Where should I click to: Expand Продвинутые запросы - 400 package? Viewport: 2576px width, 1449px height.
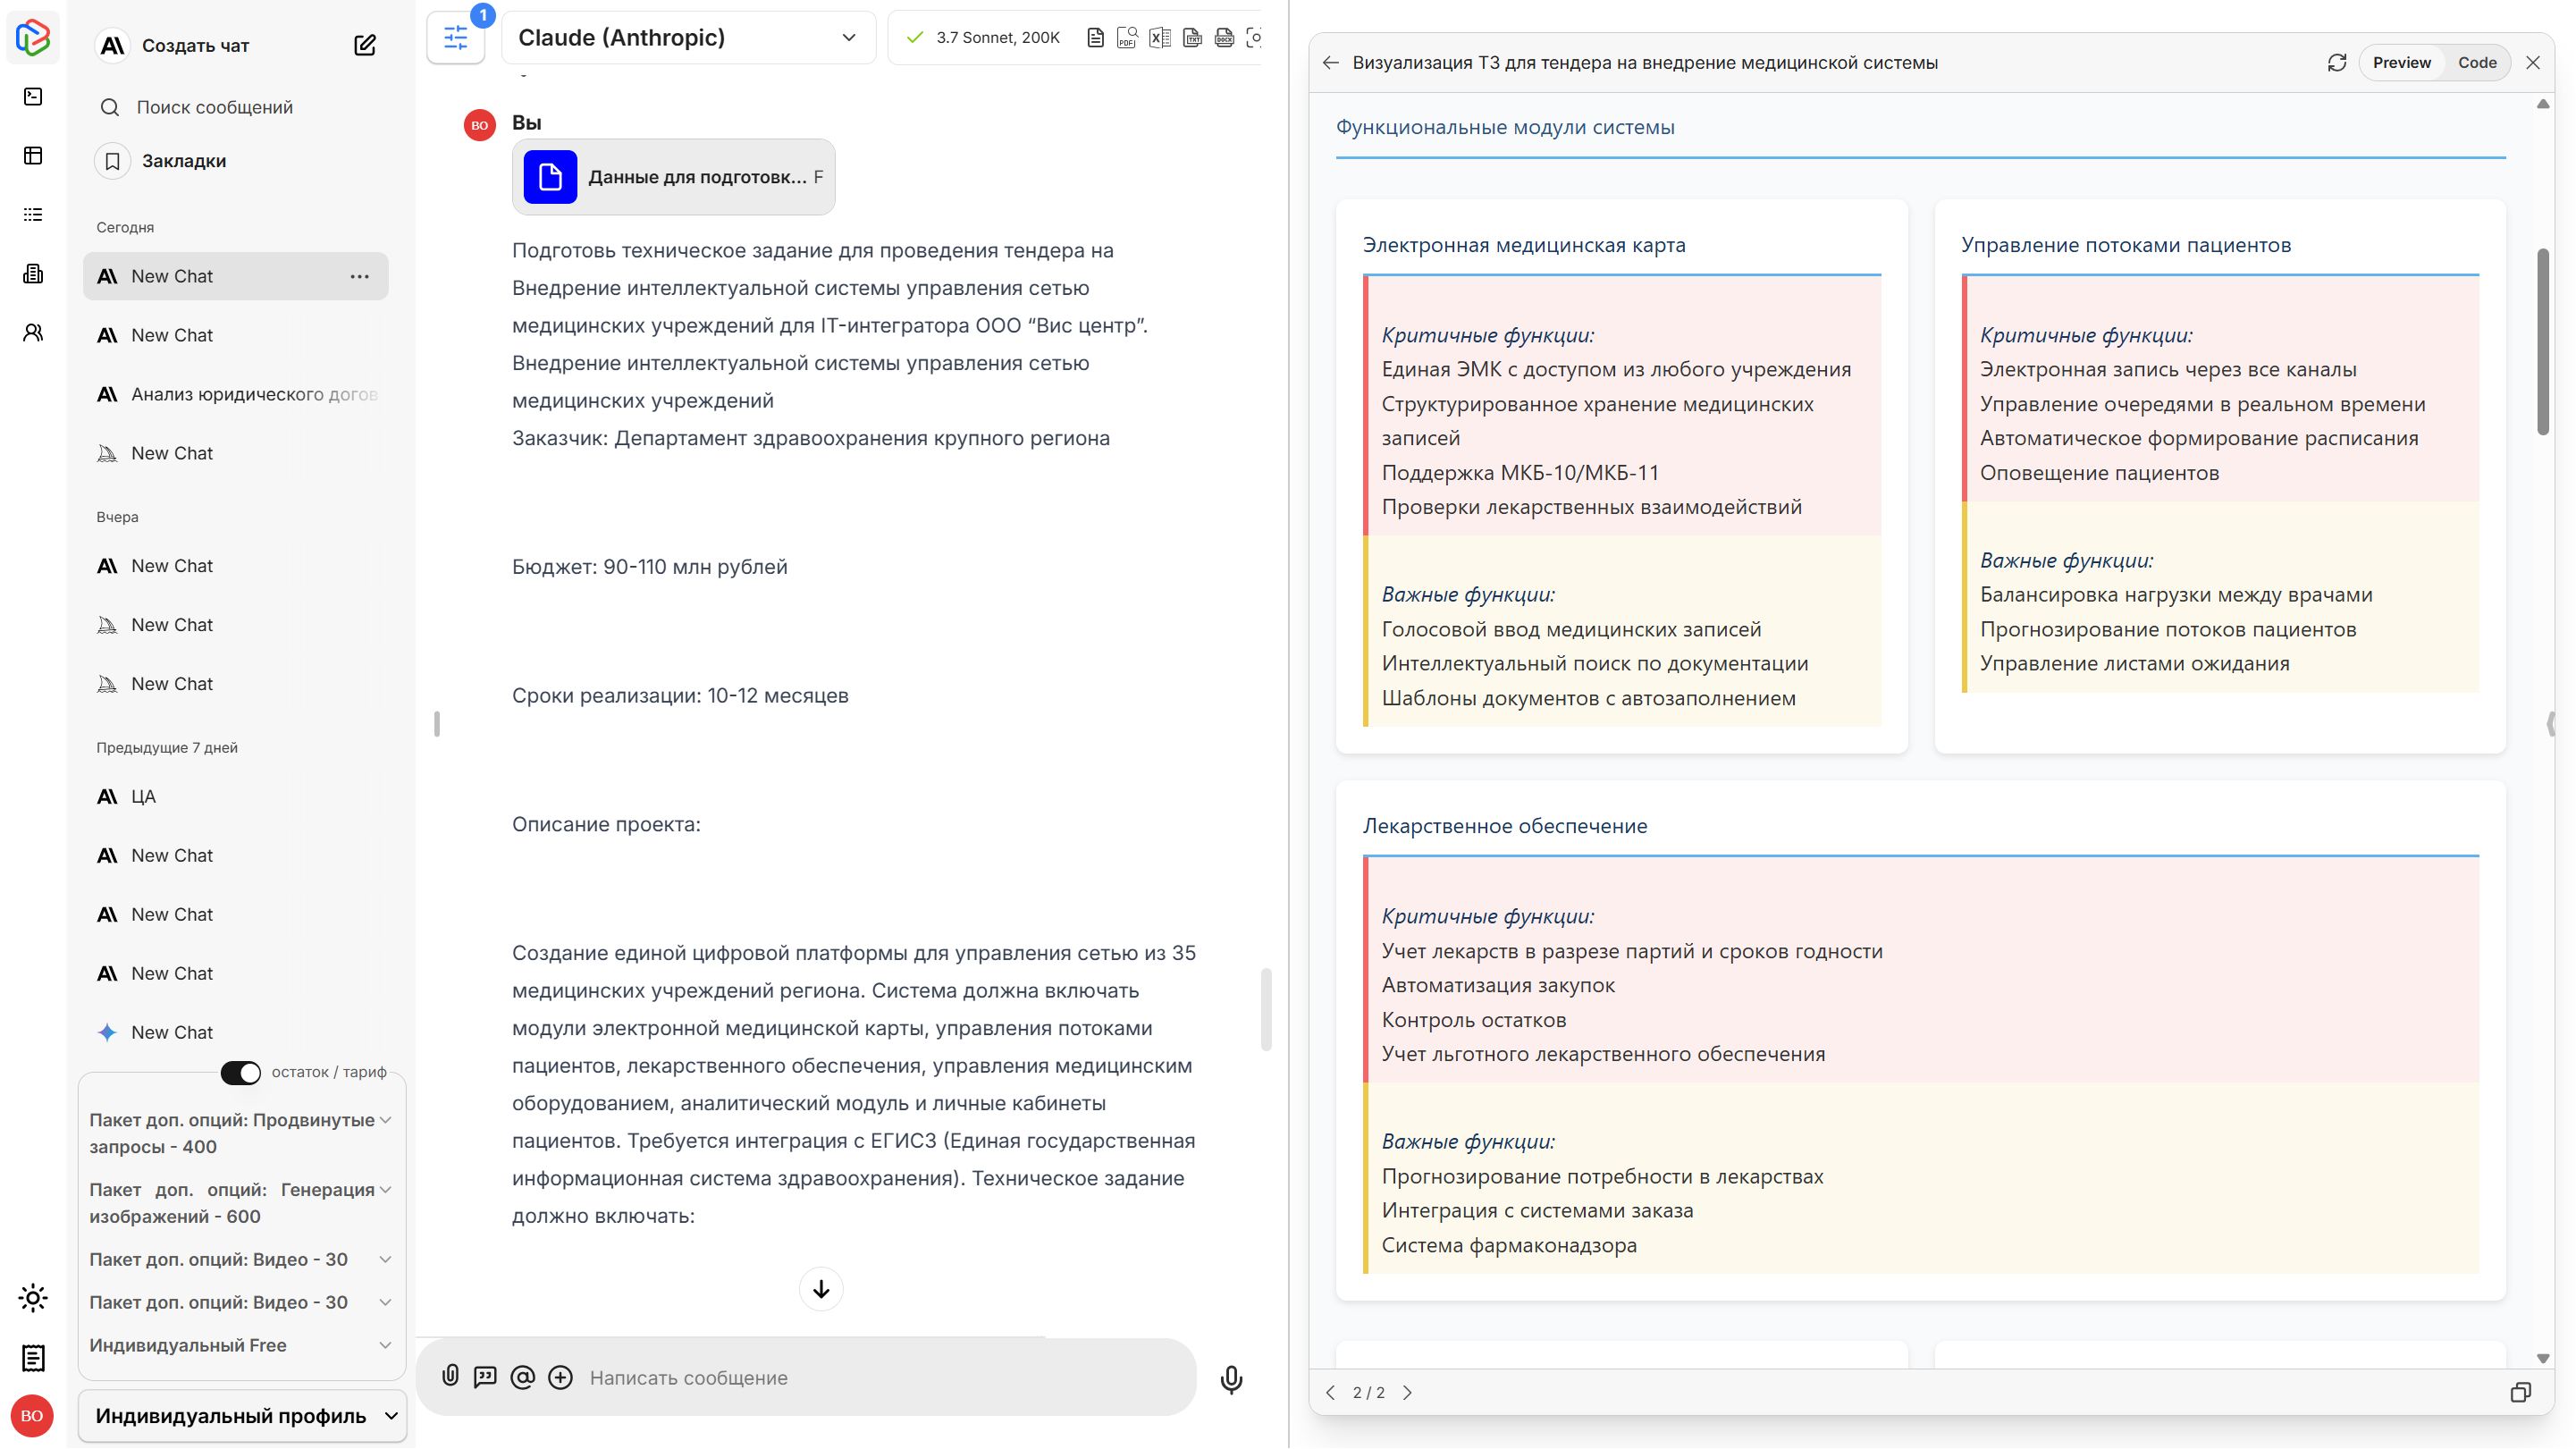point(385,1120)
